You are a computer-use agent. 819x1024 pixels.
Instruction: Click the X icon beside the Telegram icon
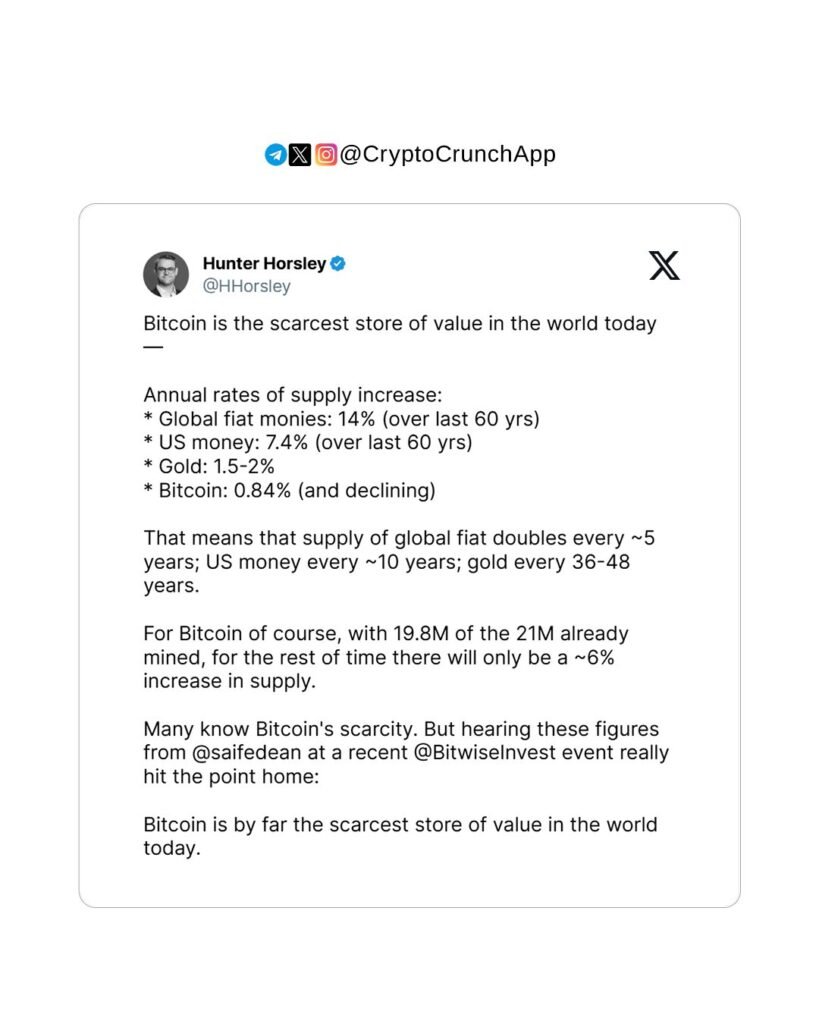pyautogui.click(x=300, y=155)
